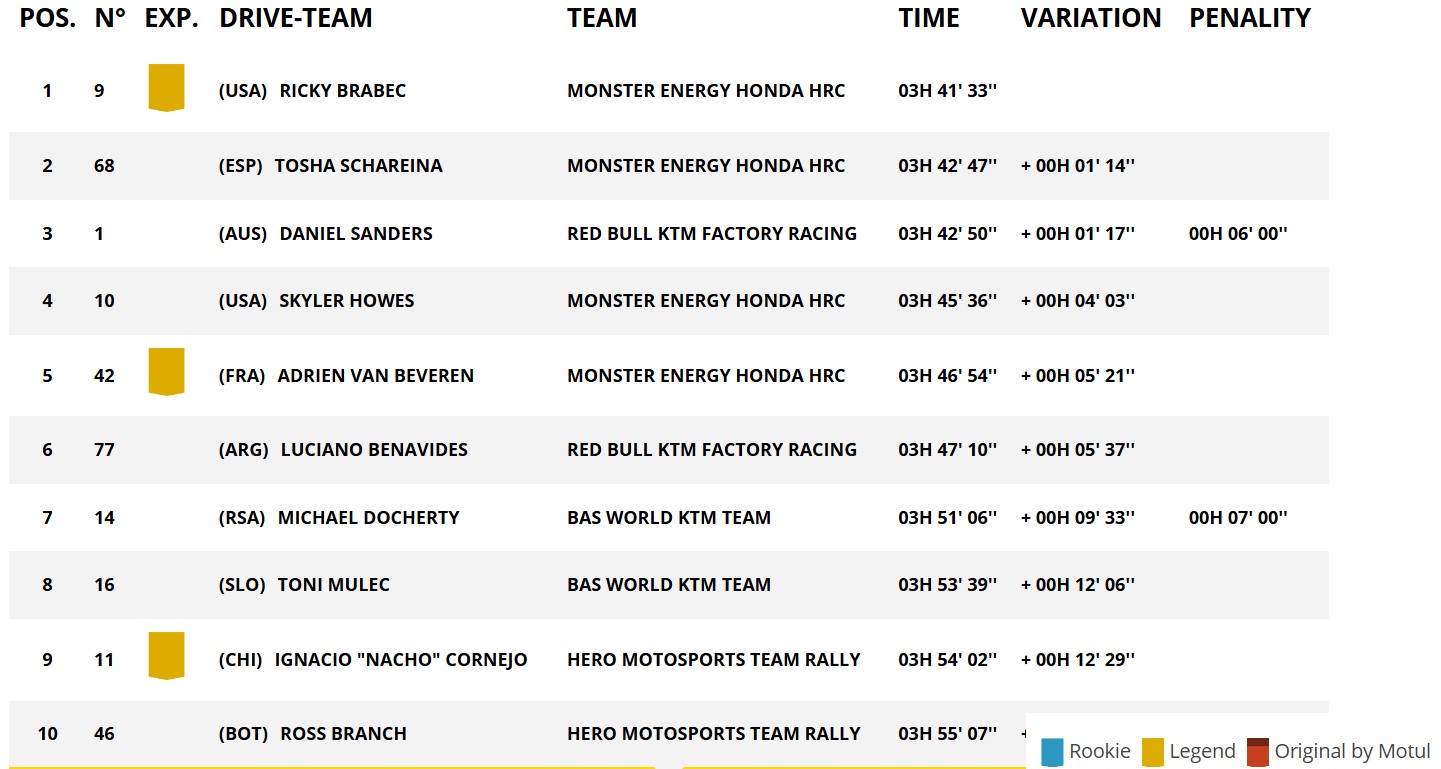Open Tosha Schareina's rider link
1441x769 pixels.
tap(358, 166)
